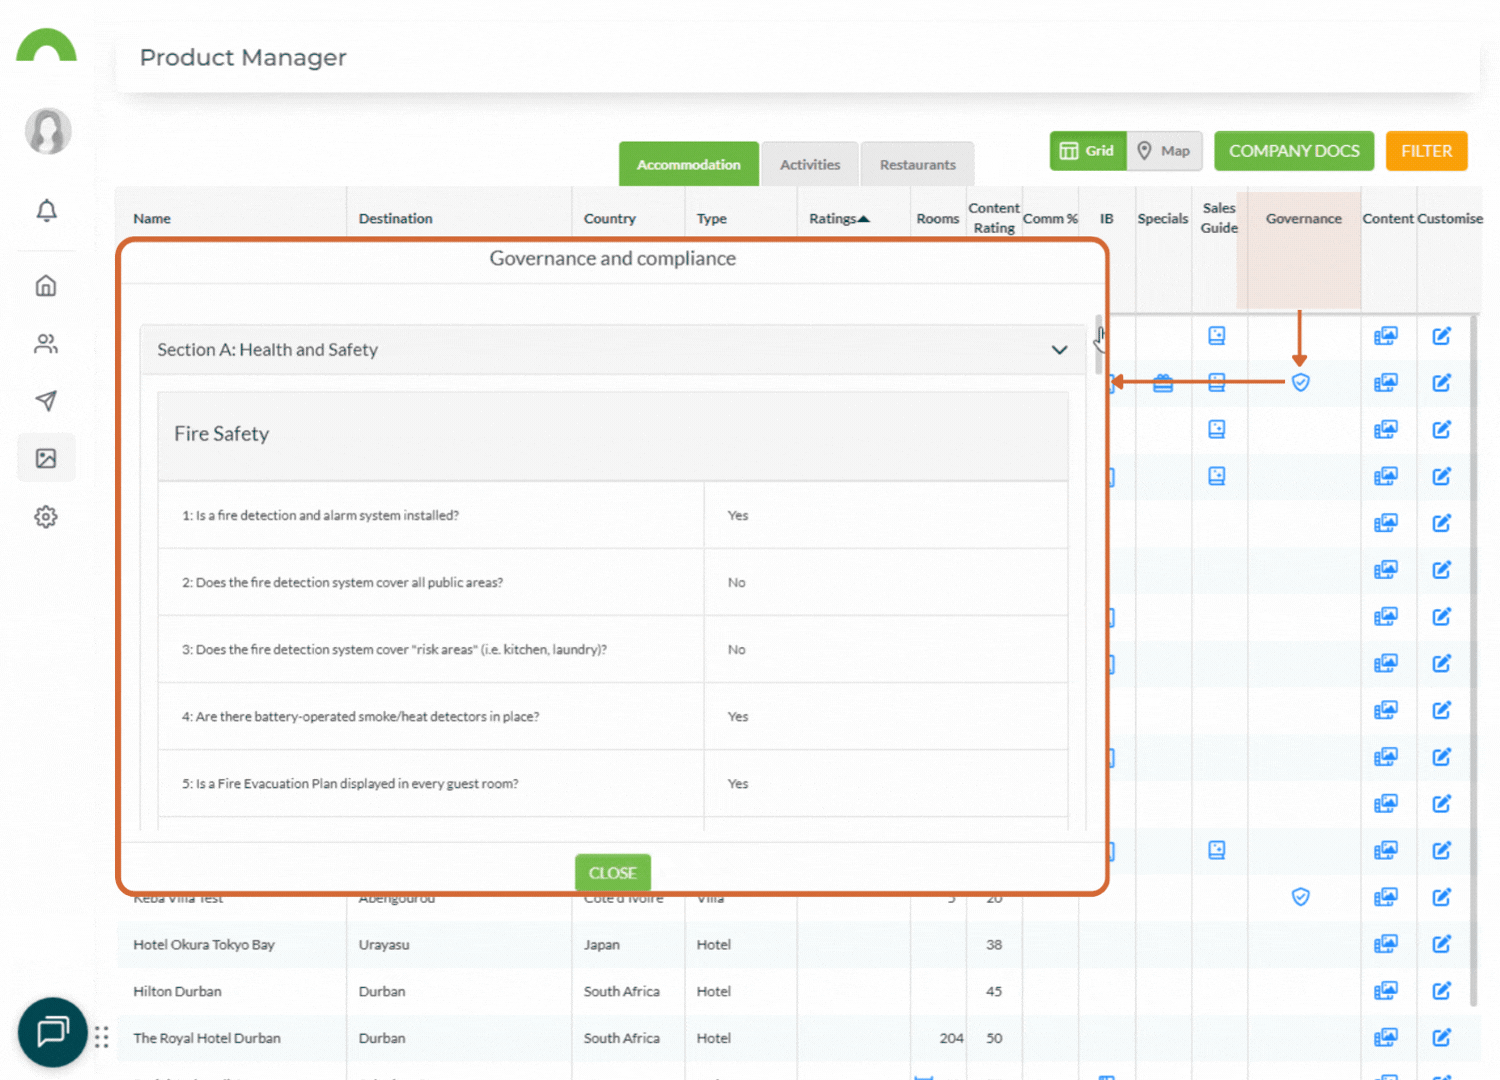Switch to Map view

pyautogui.click(x=1164, y=151)
